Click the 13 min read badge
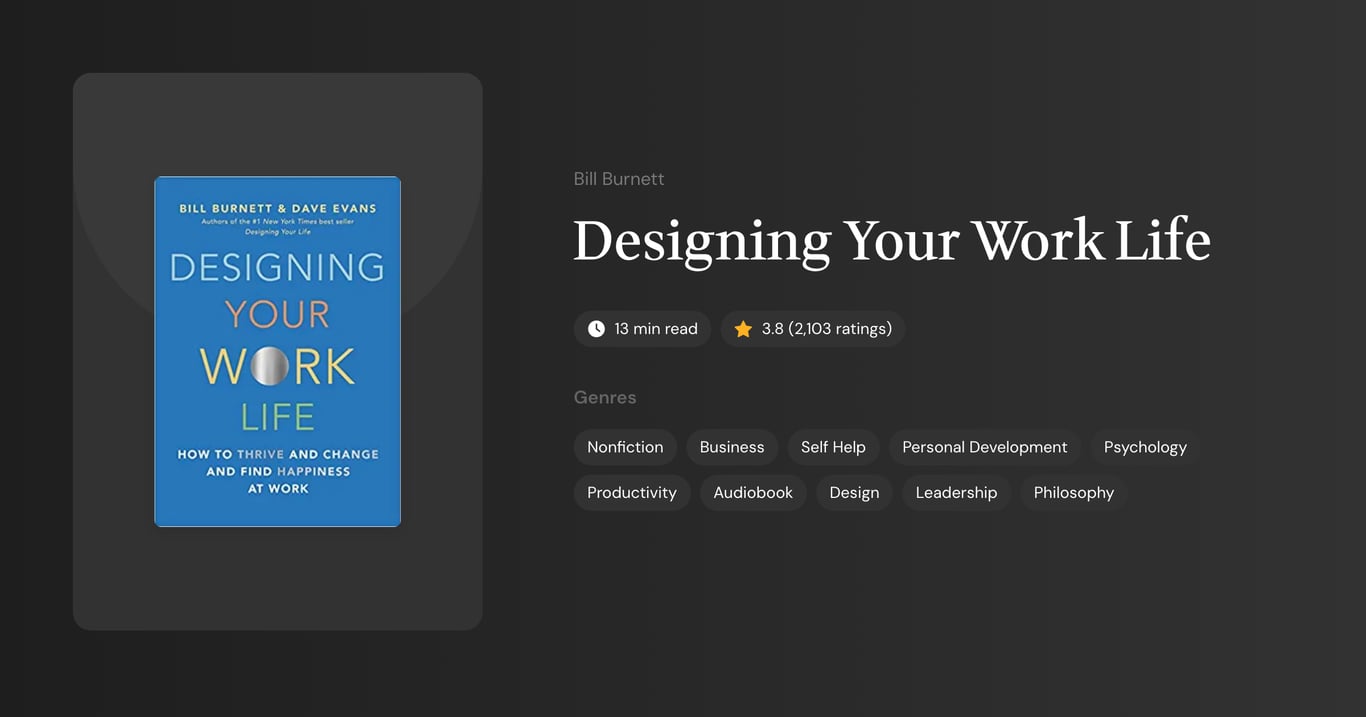 (x=642, y=328)
